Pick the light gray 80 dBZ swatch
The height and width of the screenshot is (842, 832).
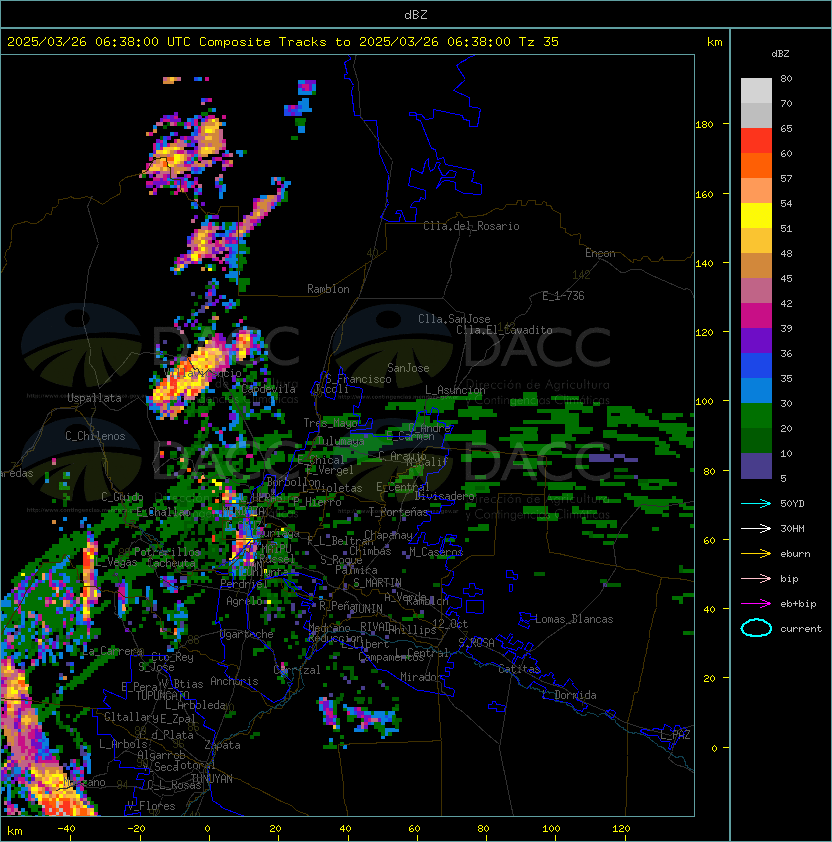click(x=756, y=90)
